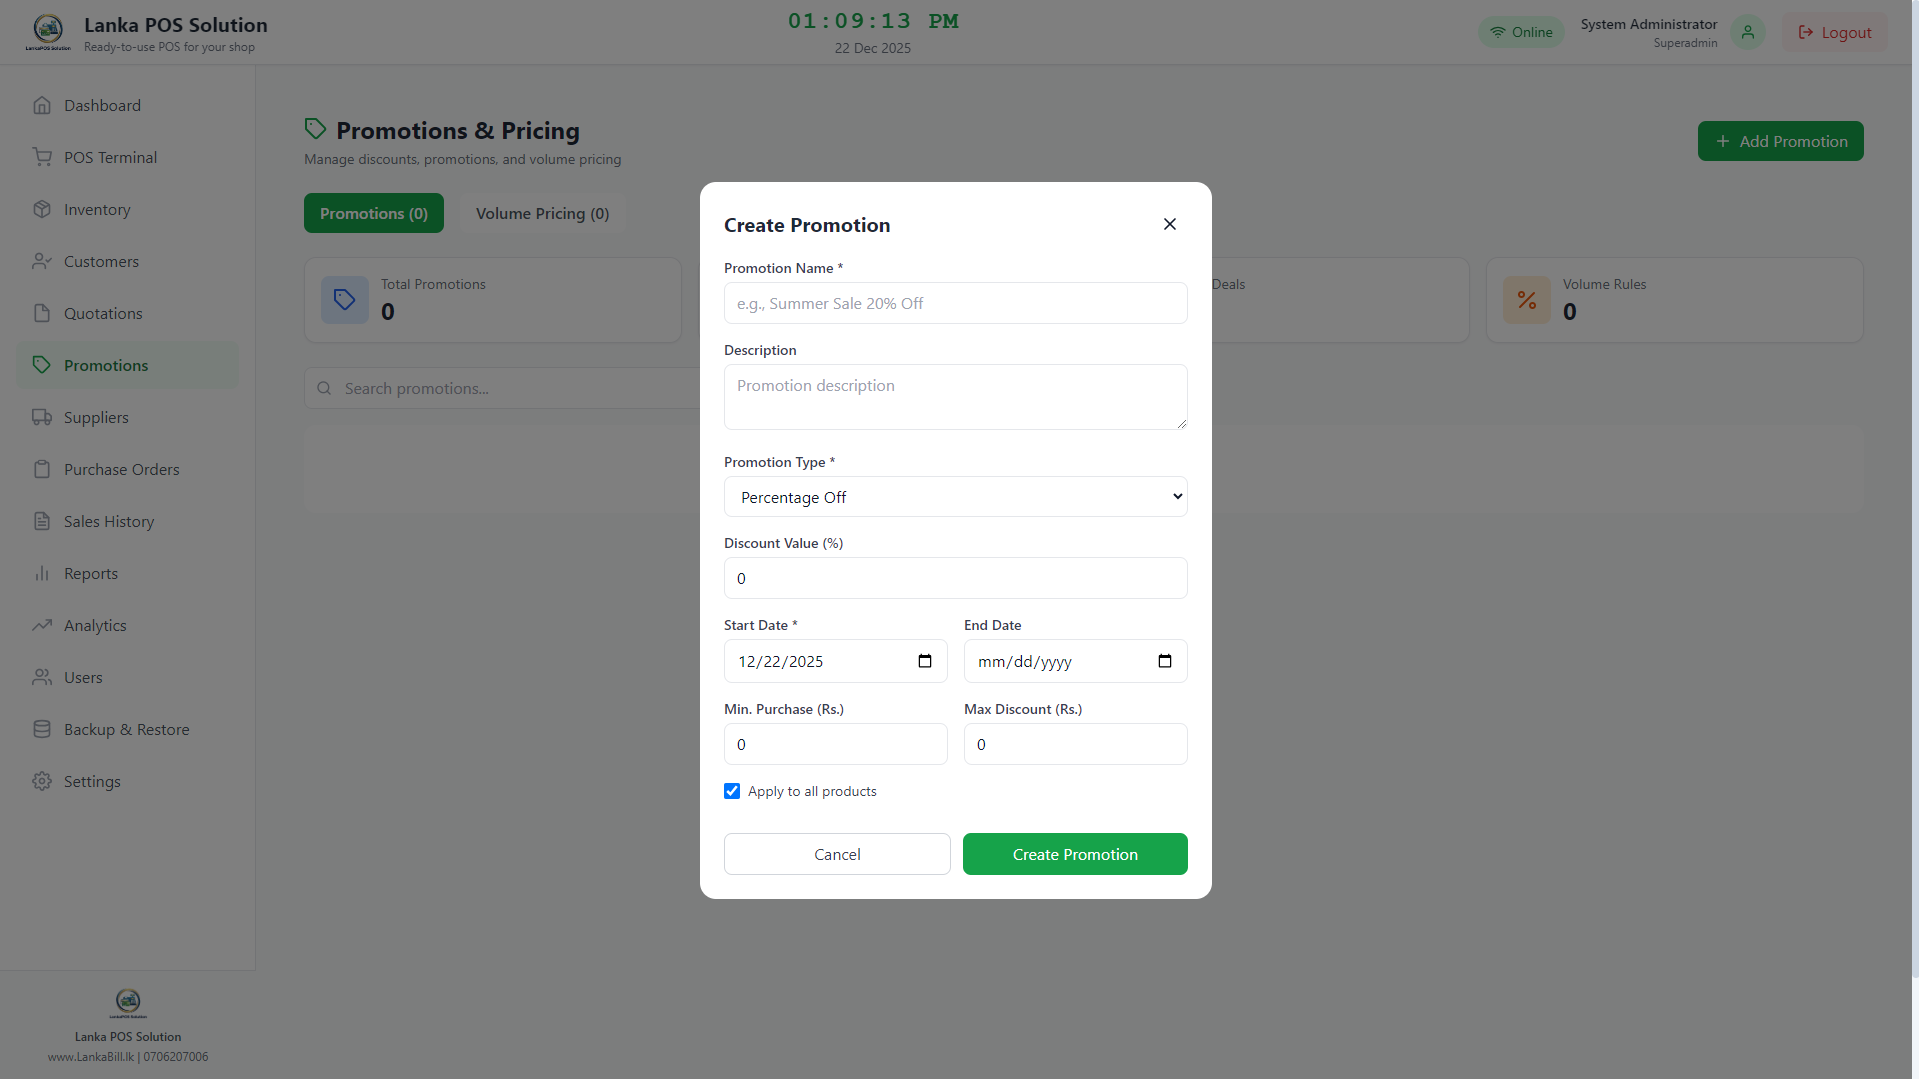Click the POS Terminal cart icon
The width and height of the screenshot is (1919, 1079).
coord(42,157)
